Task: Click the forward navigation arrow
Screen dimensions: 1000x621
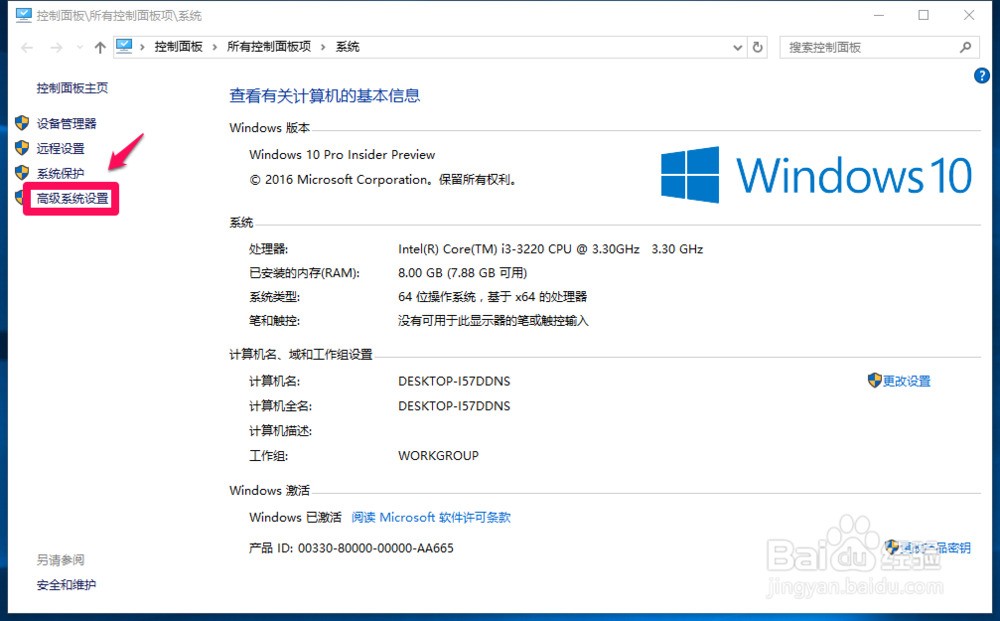Action: [56, 47]
